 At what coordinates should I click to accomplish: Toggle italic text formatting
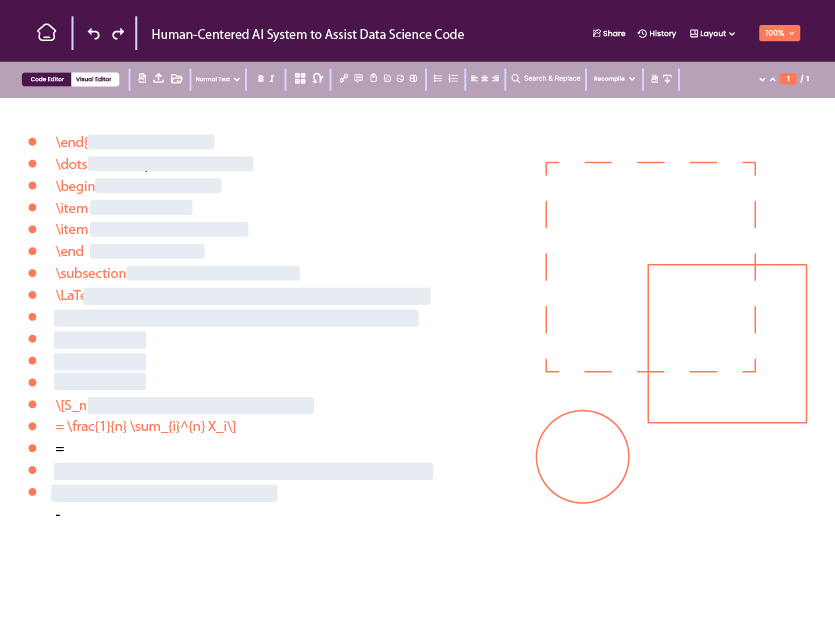coord(272,78)
